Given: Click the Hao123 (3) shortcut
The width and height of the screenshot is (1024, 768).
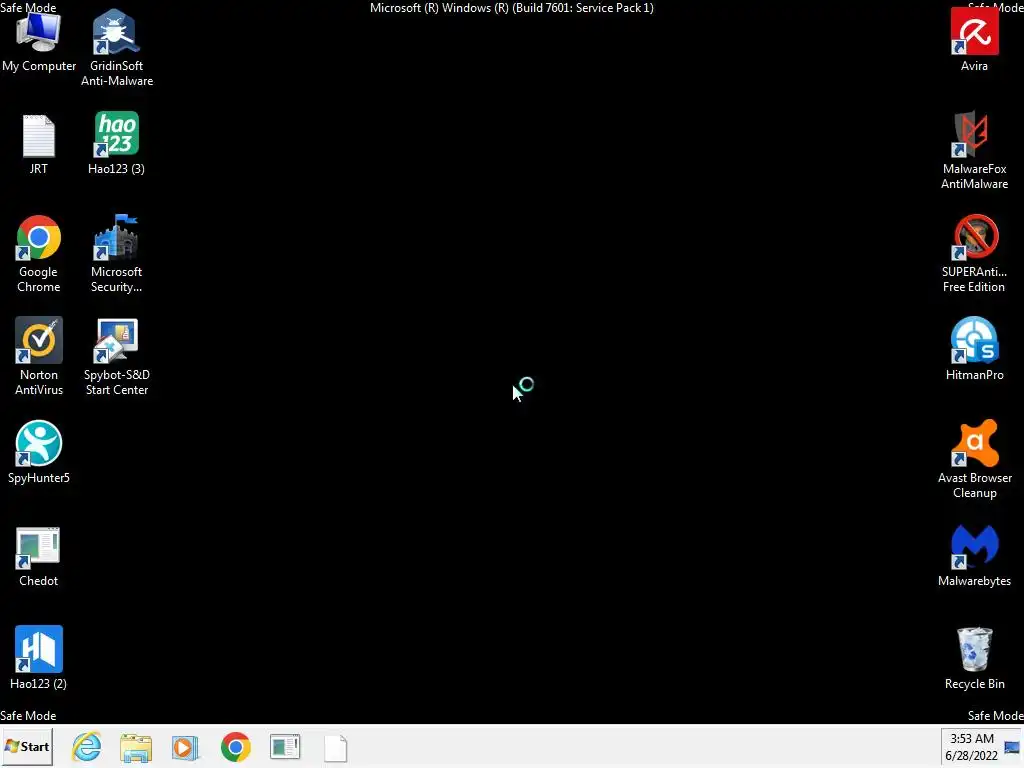Looking at the screenshot, I should click(116, 144).
